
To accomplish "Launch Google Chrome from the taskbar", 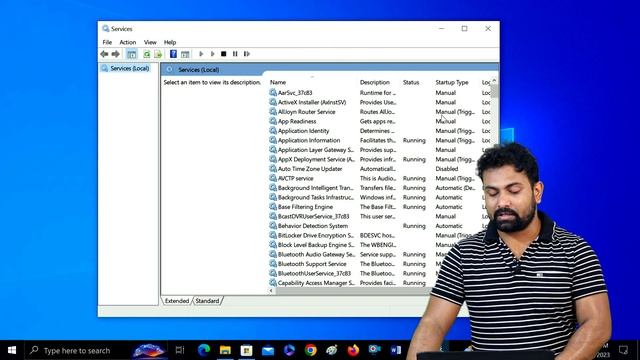I will click(x=311, y=350).
